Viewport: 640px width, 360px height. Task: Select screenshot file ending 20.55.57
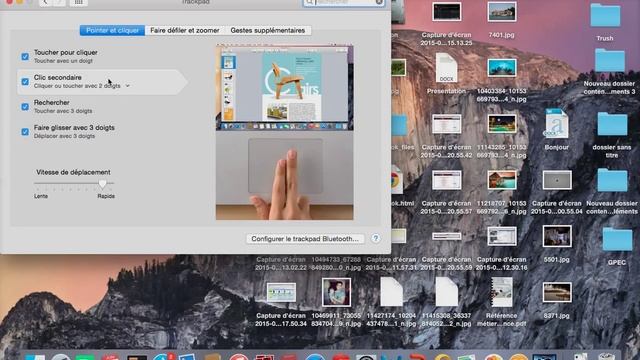pyautogui.click(x=447, y=180)
